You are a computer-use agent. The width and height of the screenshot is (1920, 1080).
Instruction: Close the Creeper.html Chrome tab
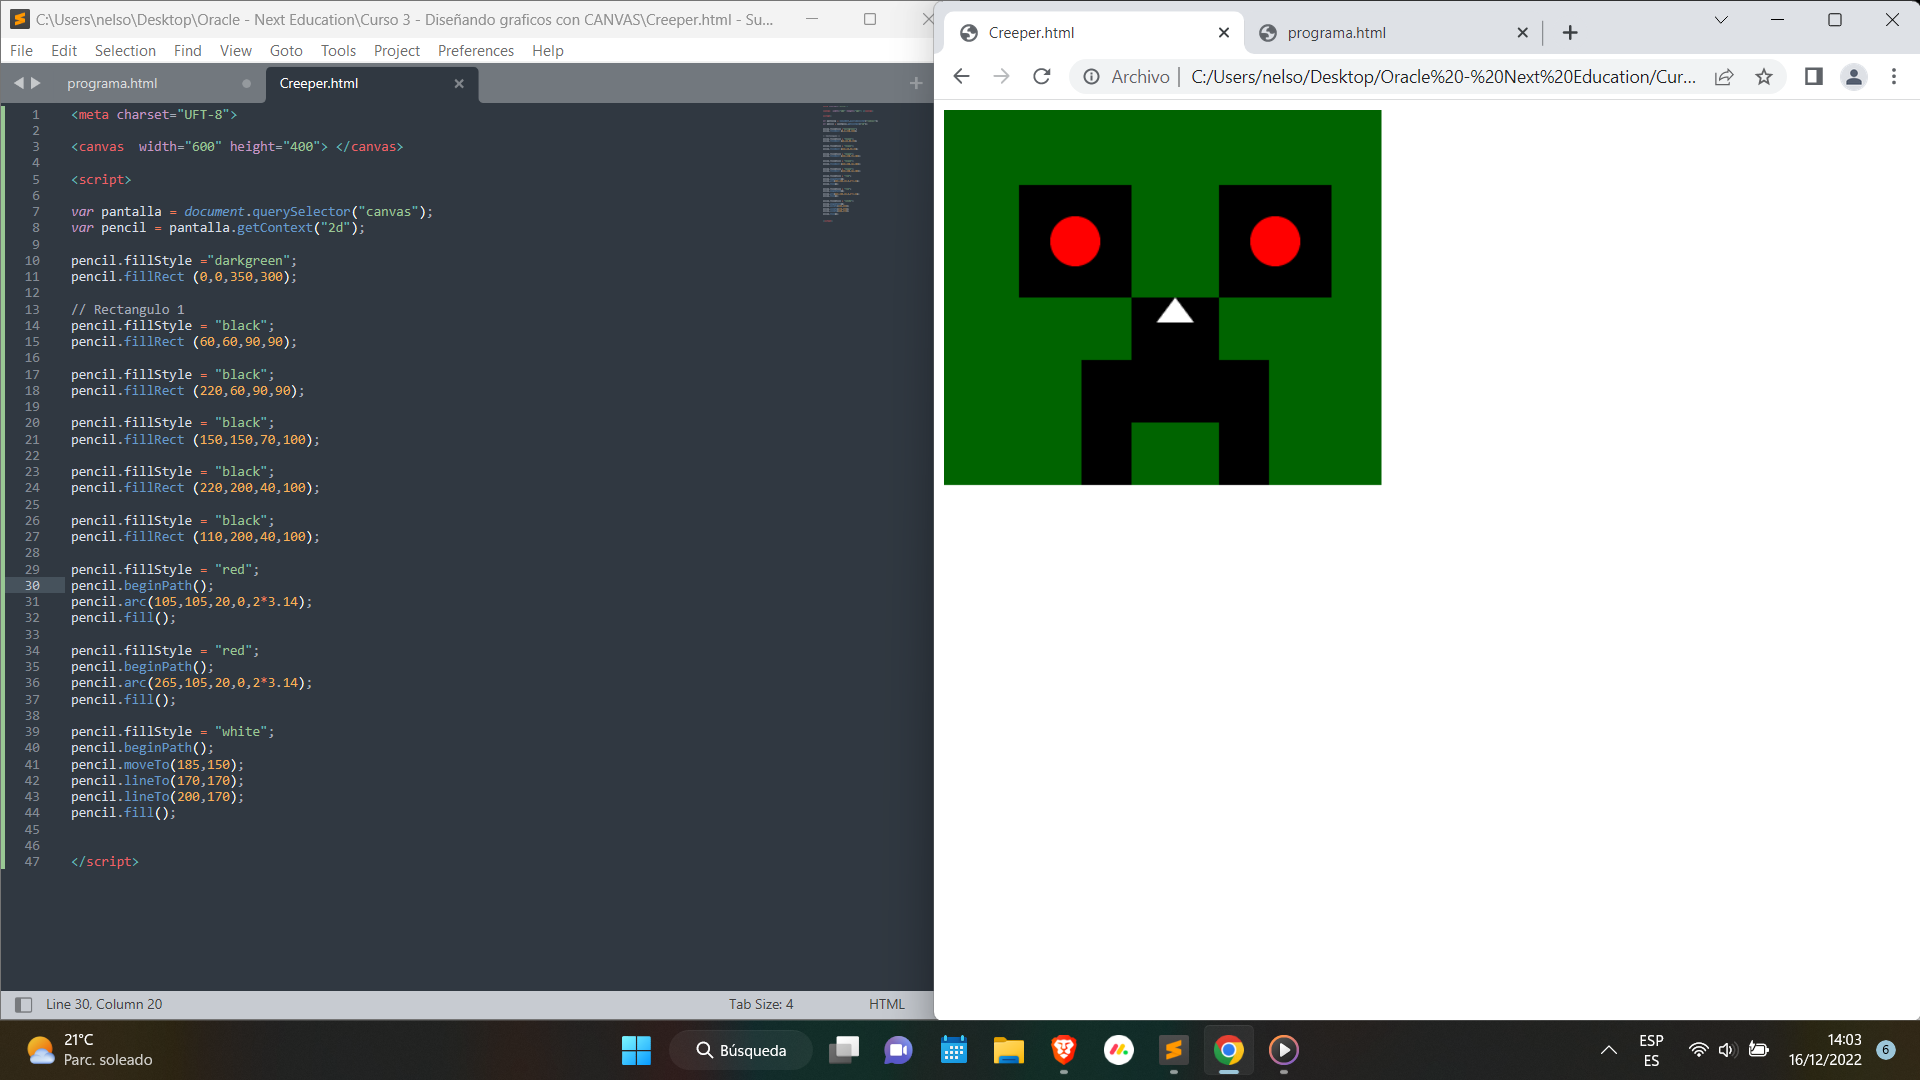click(1224, 33)
